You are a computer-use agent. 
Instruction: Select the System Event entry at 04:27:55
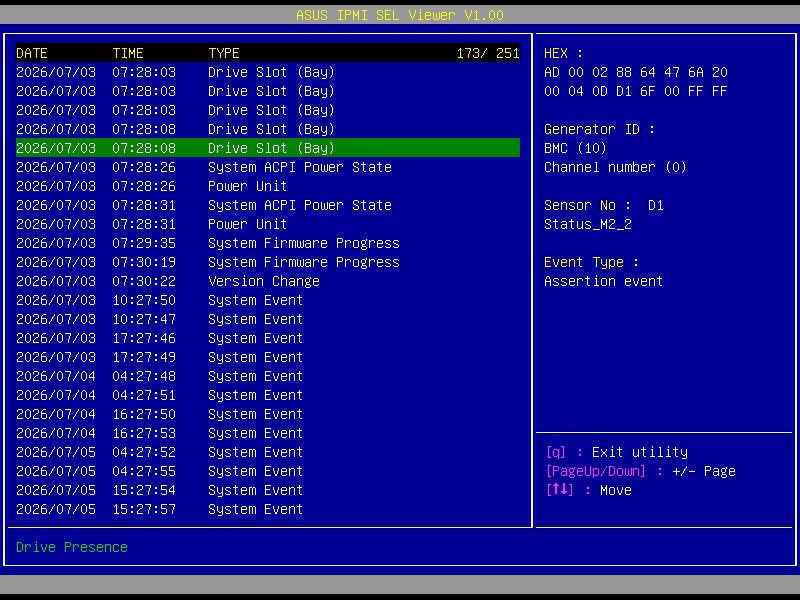point(268,471)
